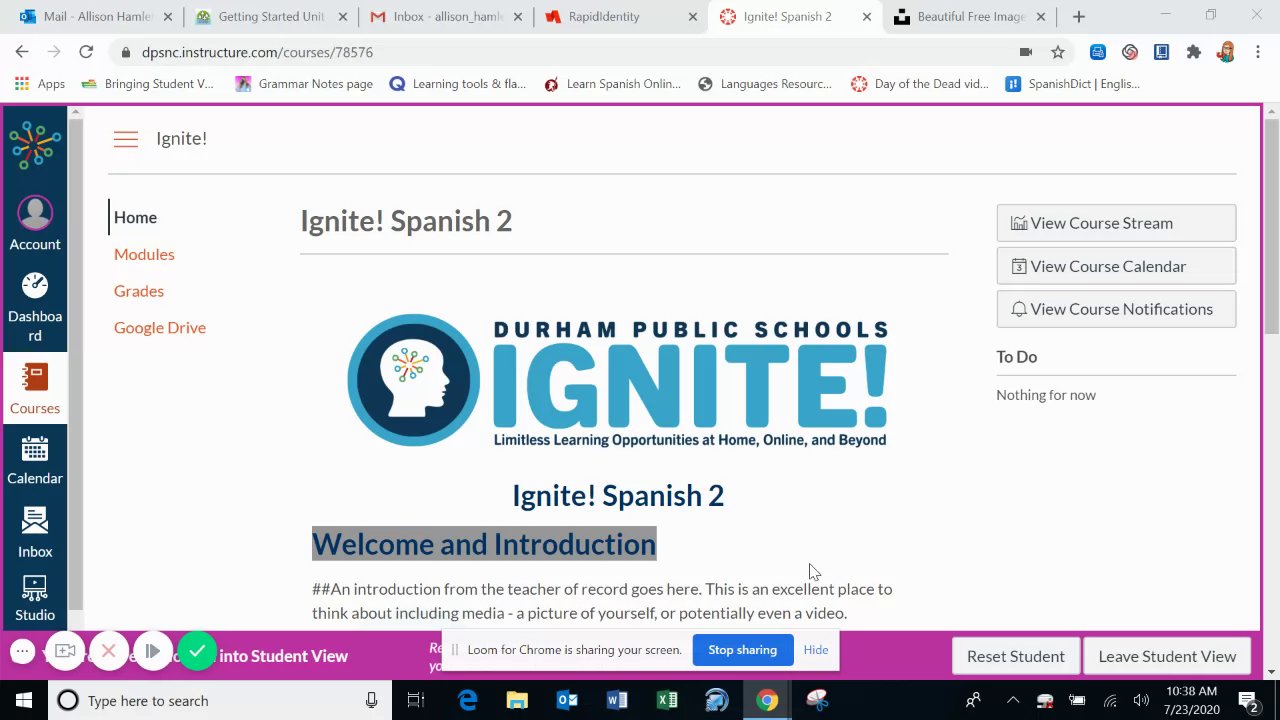Click Reset Student button
The height and width of the screenshot is (720, 1280).
(1015, 656)
